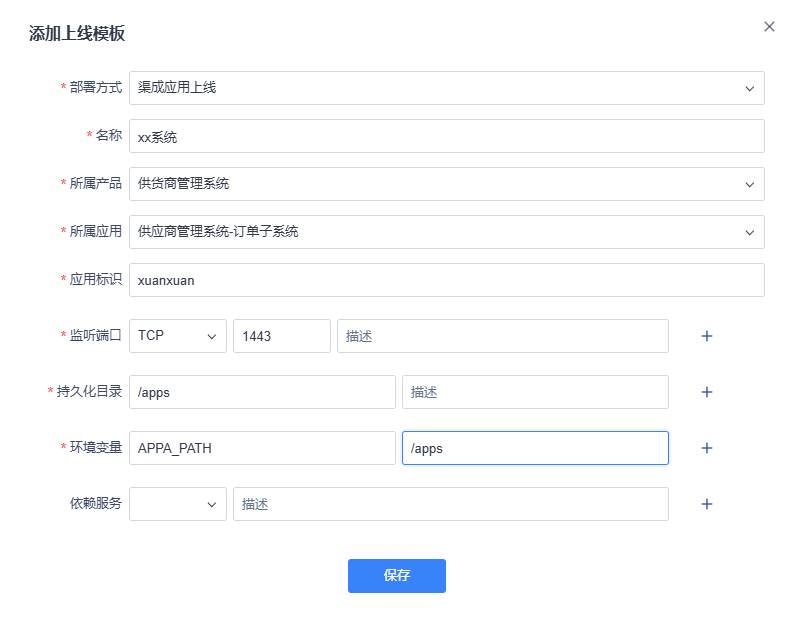792x638 pixels.
Task: Edit the APPA_PATH variable name field
Action: pyautogui.click(x=262, y=448)
